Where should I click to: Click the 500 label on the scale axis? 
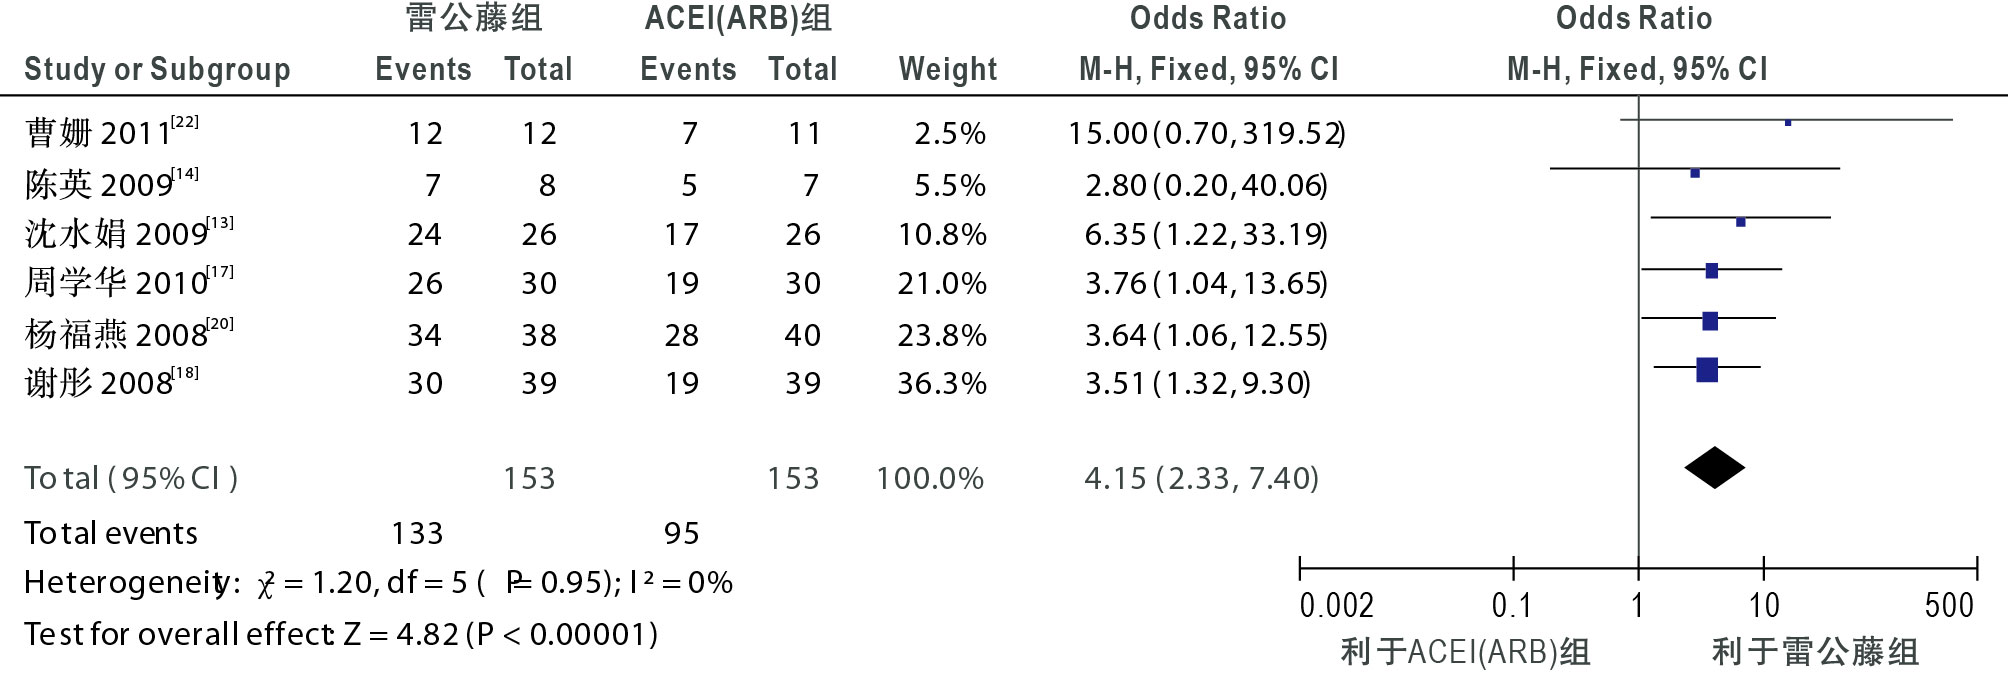click(x=1949, y=605)
